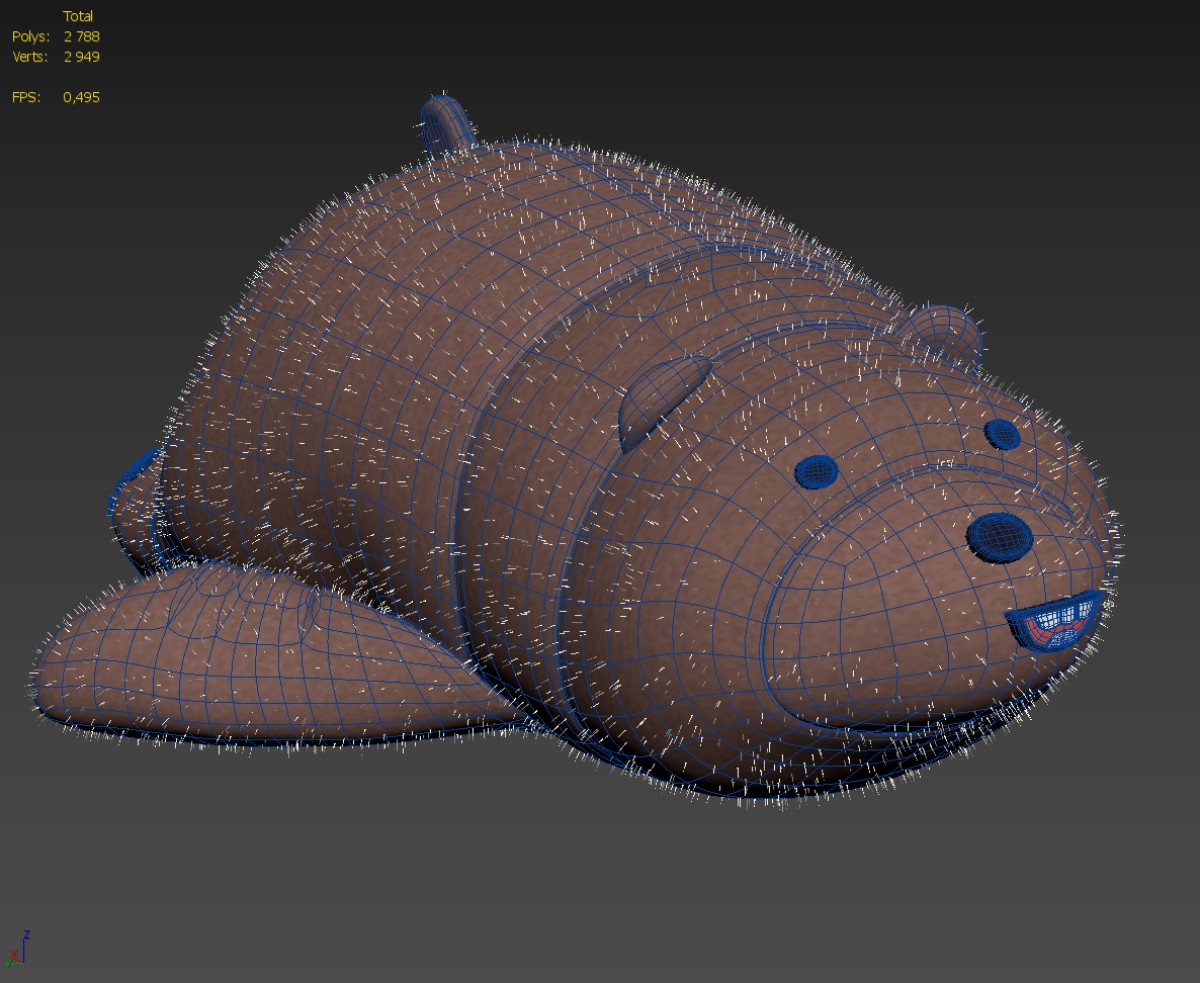Click the Verts label in statistics
The height and width of the screenshot is (983, 1200).
(x=30, y=57)
